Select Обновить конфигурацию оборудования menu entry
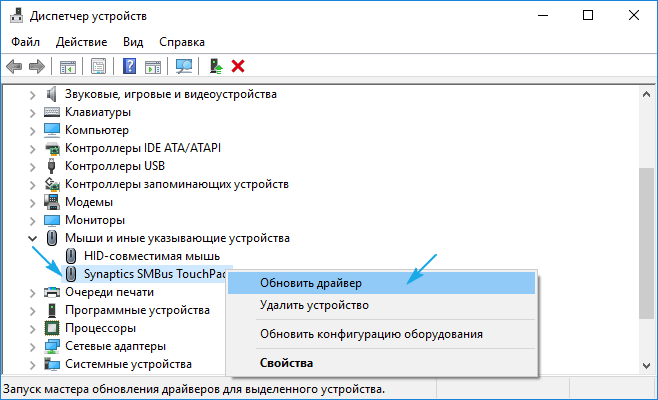This screenshot has width=658, height=400. (x=382, y=334)
